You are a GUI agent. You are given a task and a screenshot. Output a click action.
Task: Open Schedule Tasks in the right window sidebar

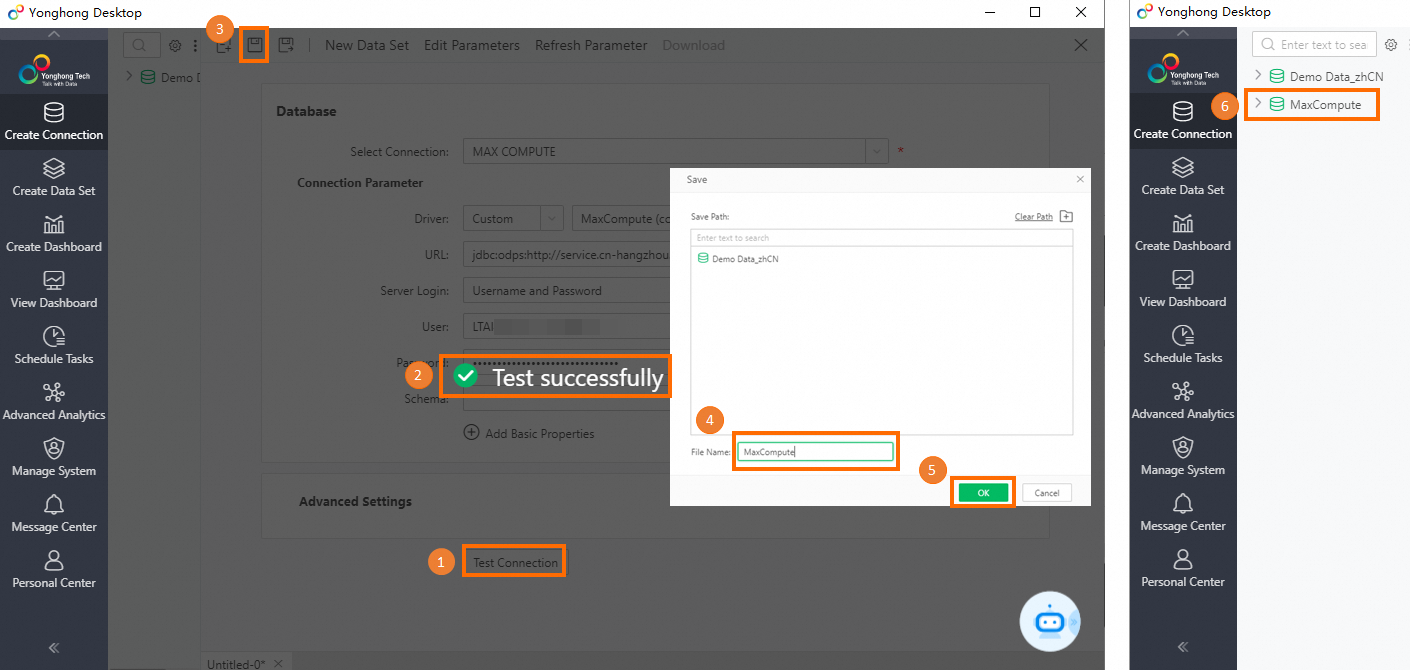1183,345
